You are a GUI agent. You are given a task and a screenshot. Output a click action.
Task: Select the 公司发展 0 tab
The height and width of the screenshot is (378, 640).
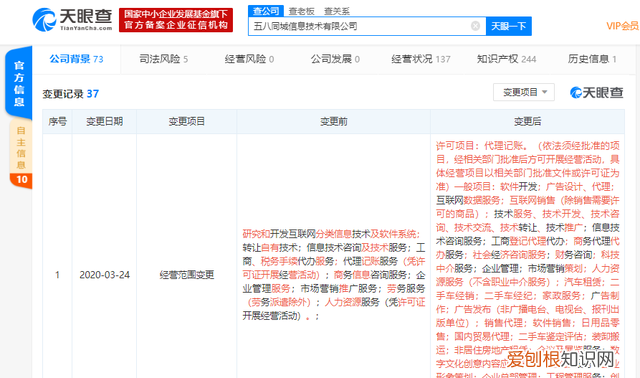[x=335, y=59]
